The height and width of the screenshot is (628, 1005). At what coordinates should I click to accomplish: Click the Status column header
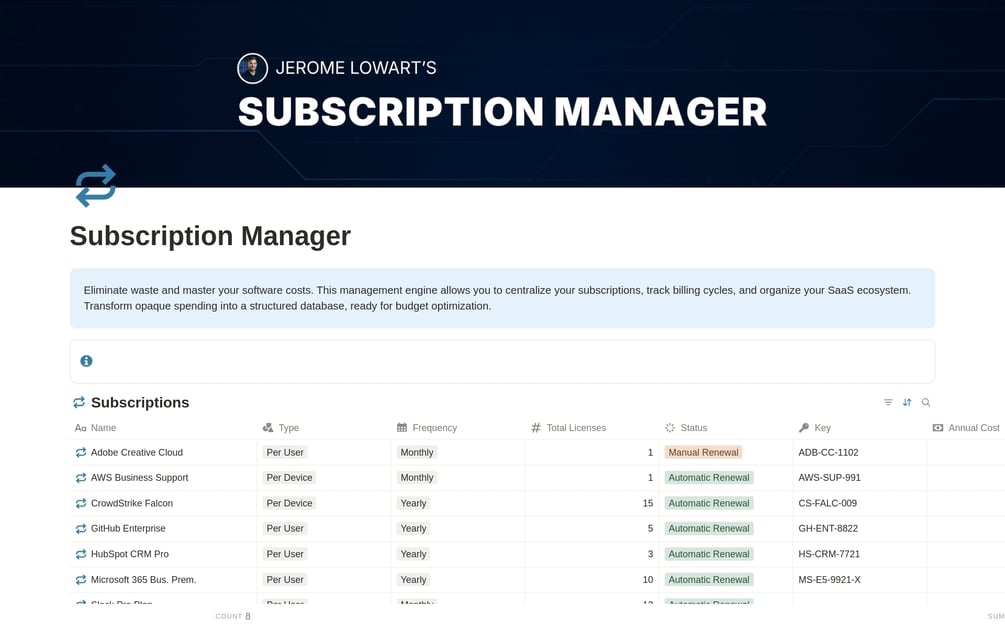pyautogui.click(x=686, y=428)
